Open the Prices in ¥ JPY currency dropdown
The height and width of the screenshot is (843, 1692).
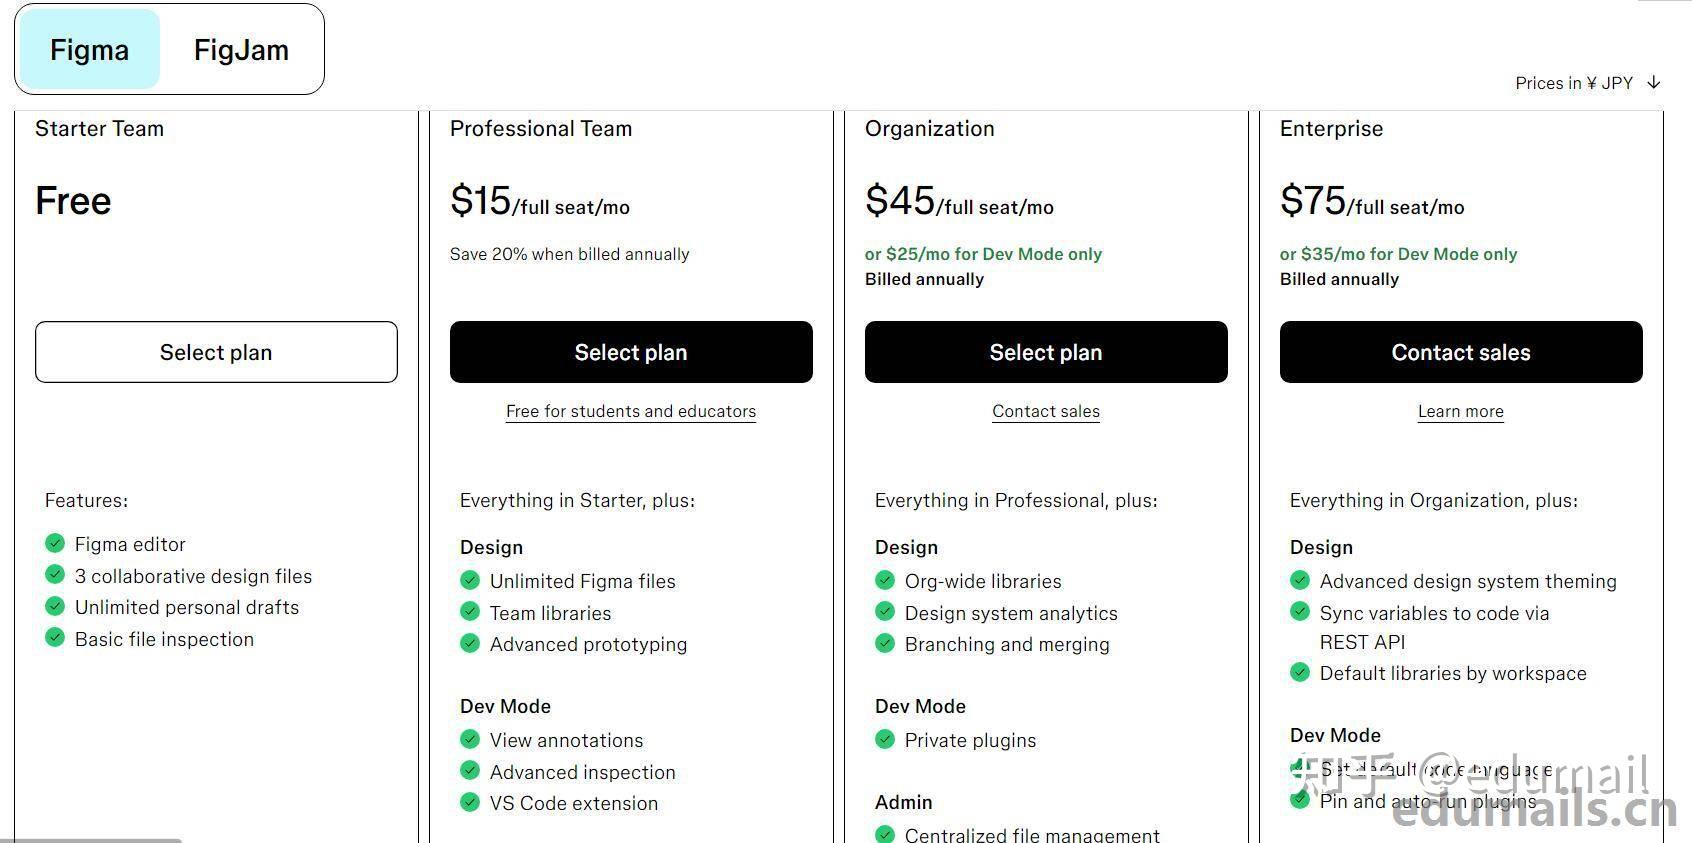[1574, 83]
